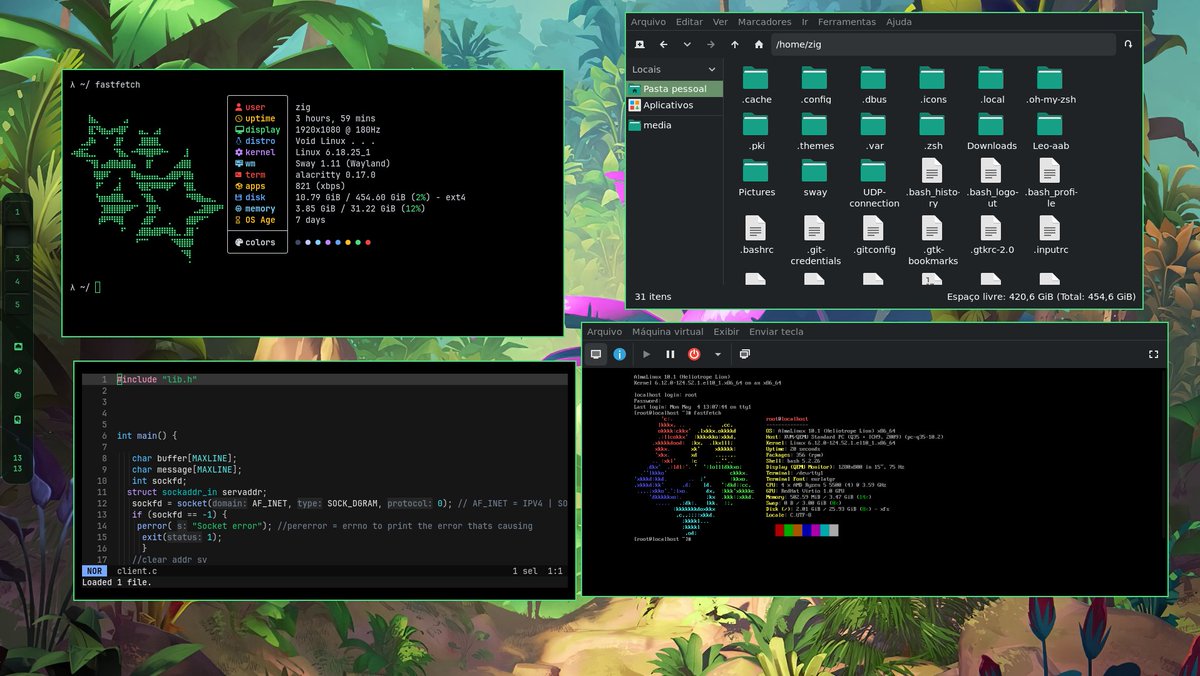This screenshot has width=1200, height=676.
Task: Select the .icons folder
Action: pyautogui.click(x=933, y=86)
